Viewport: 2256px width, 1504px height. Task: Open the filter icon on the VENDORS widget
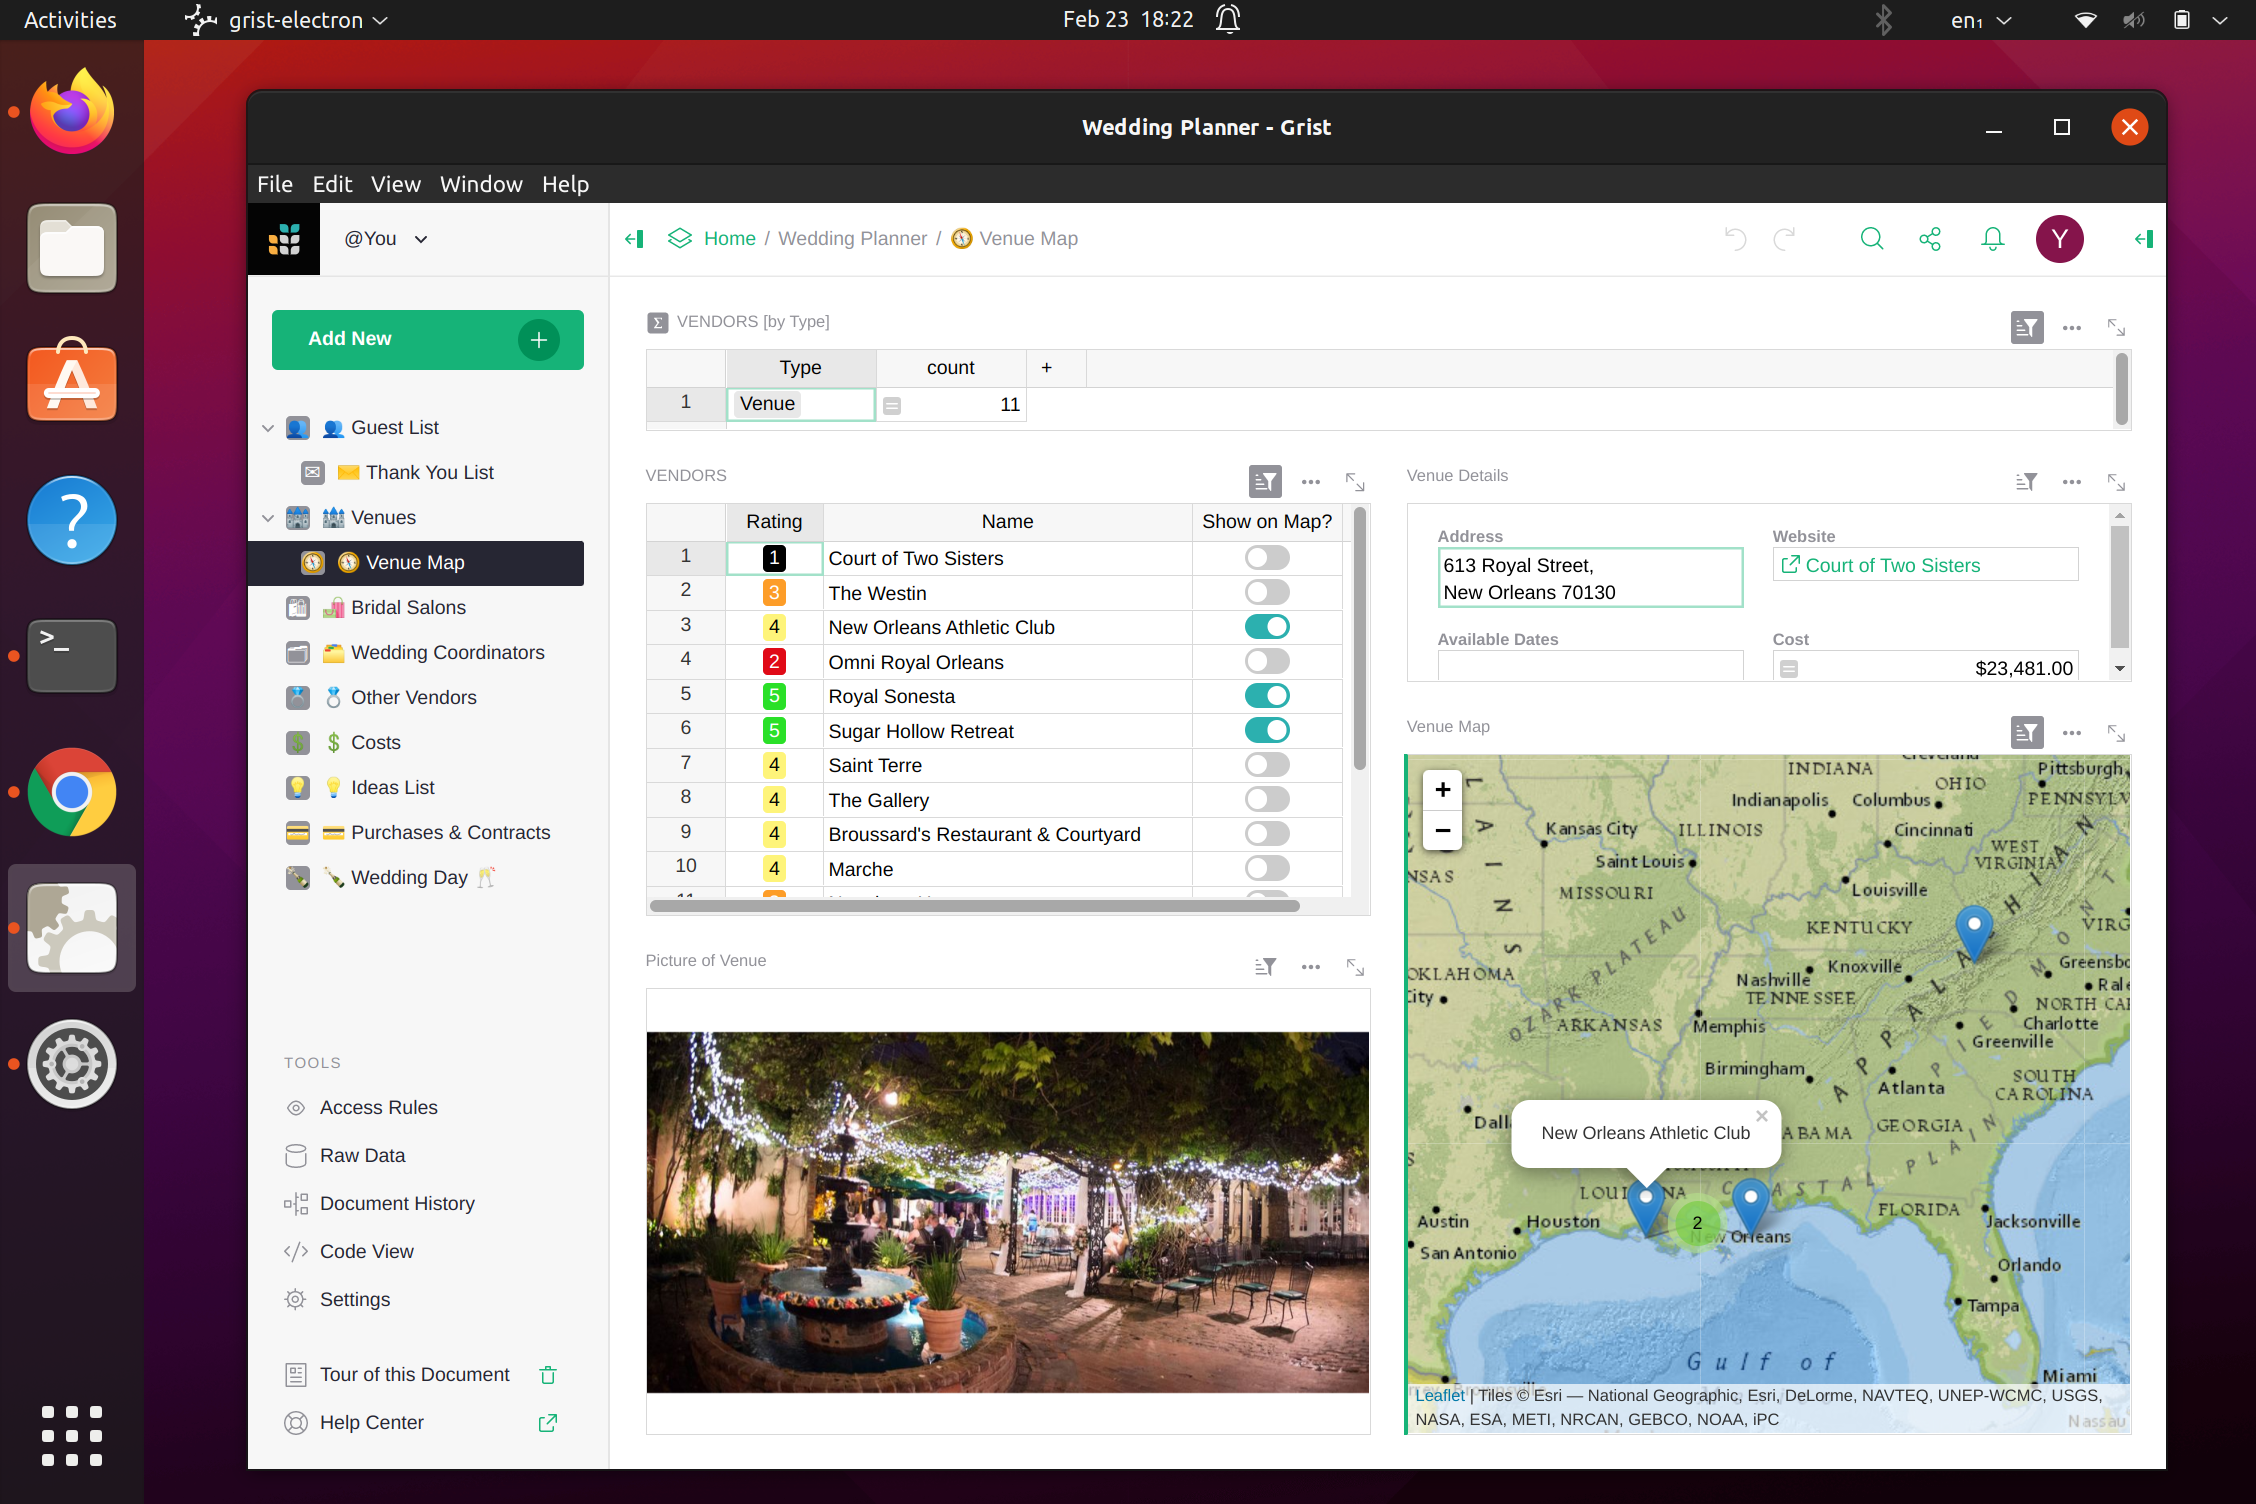tap(1264, 481)
